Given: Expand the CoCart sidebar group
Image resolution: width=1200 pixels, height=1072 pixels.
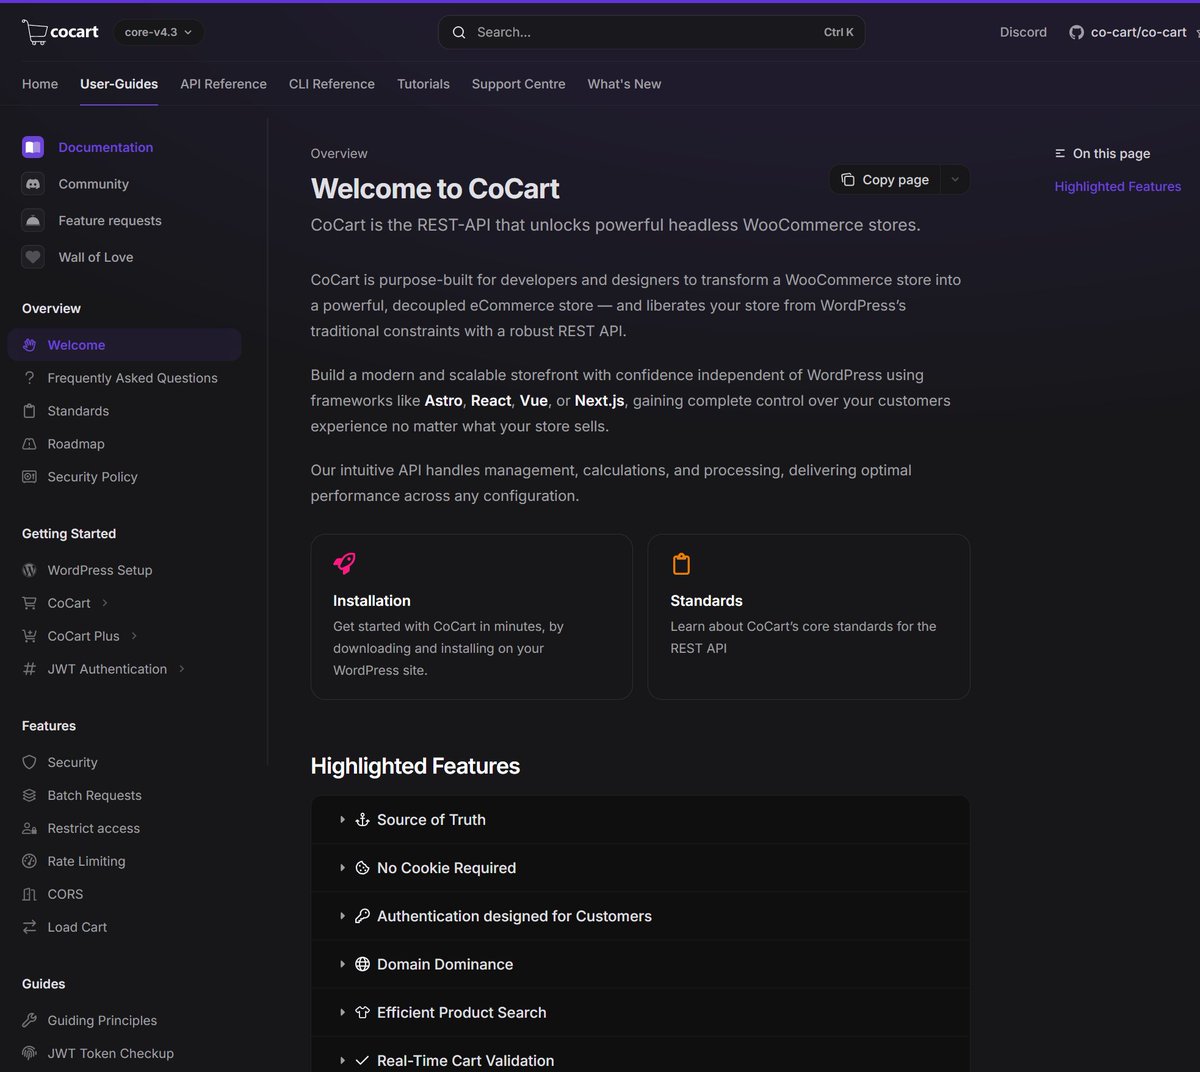Looking at the screenshot, I should click(105, 603).
